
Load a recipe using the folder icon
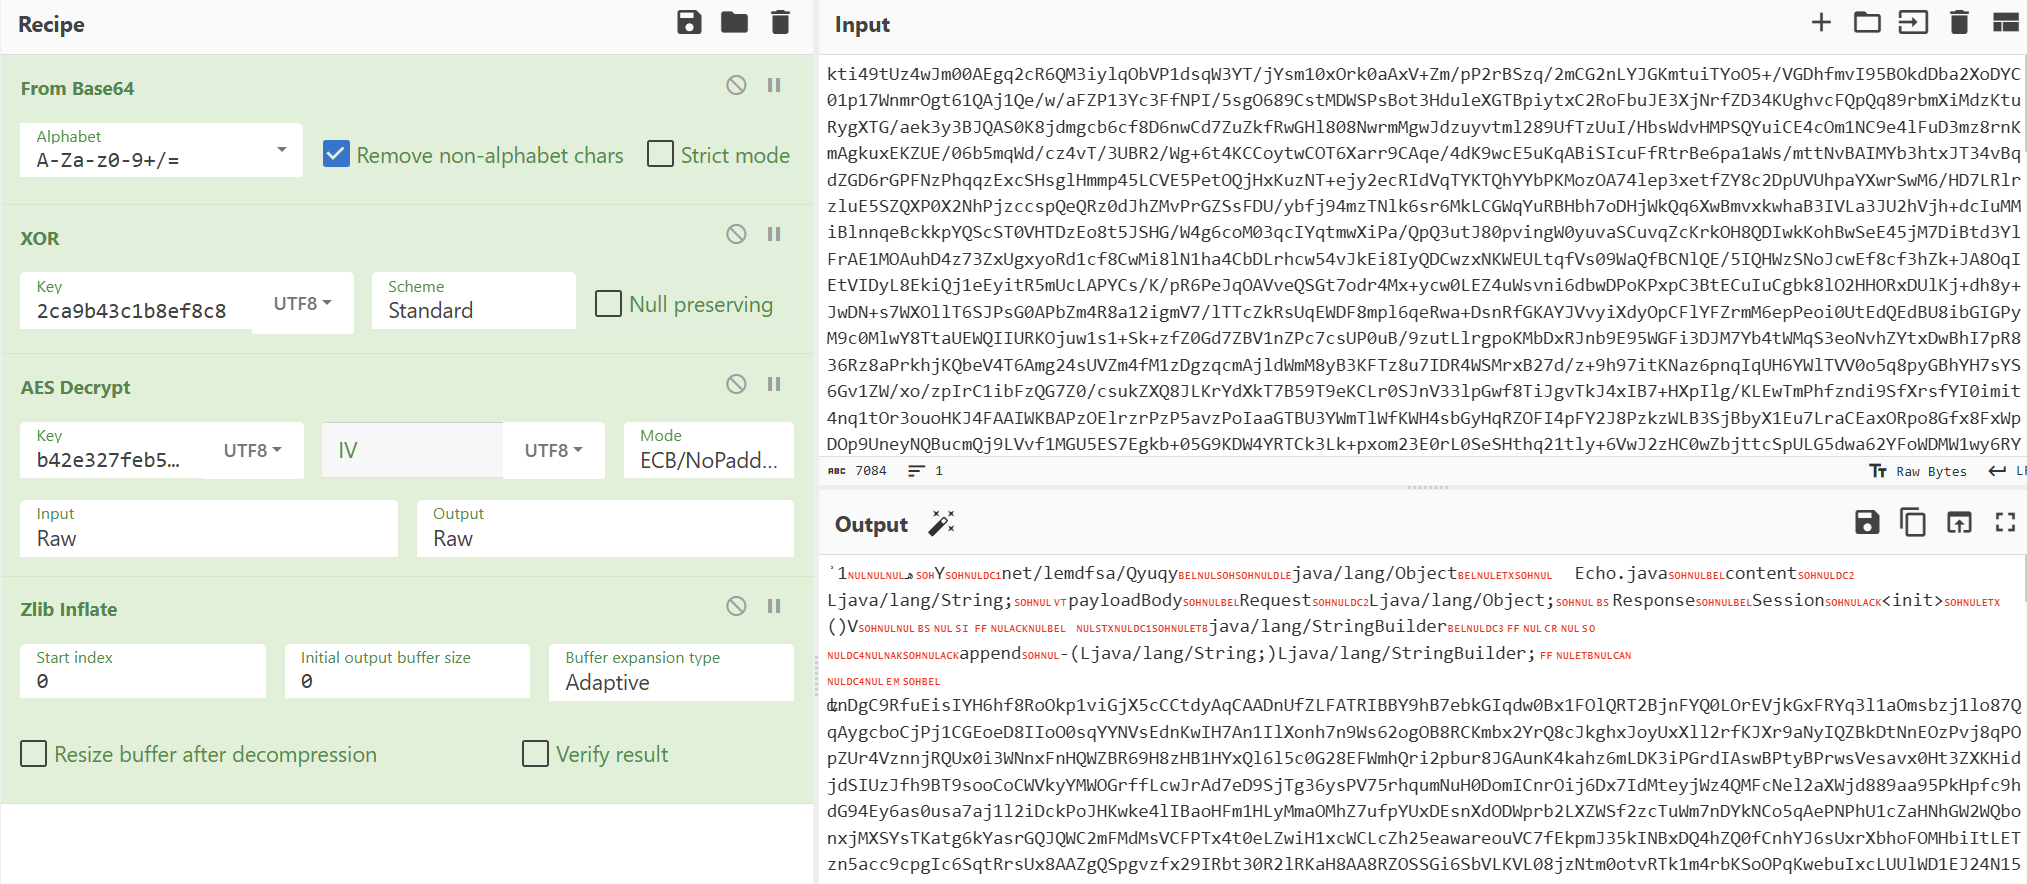735,22
